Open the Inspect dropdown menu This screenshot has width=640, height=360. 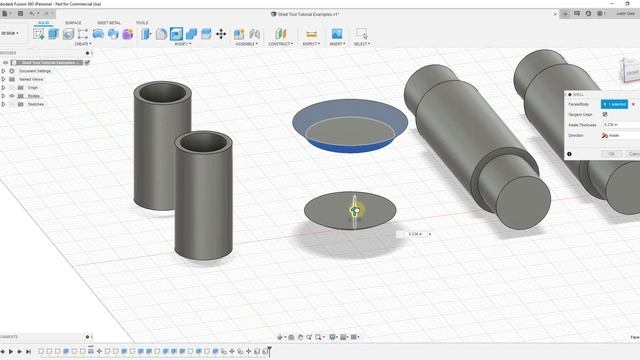click(311, 44)
